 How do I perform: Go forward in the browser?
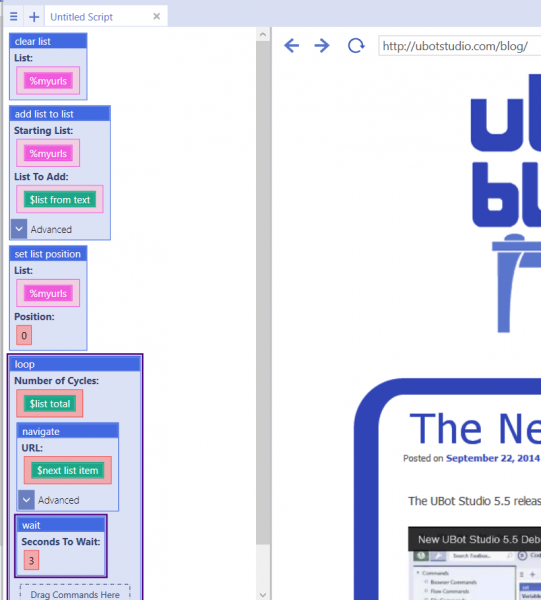[x=322, y=46]
